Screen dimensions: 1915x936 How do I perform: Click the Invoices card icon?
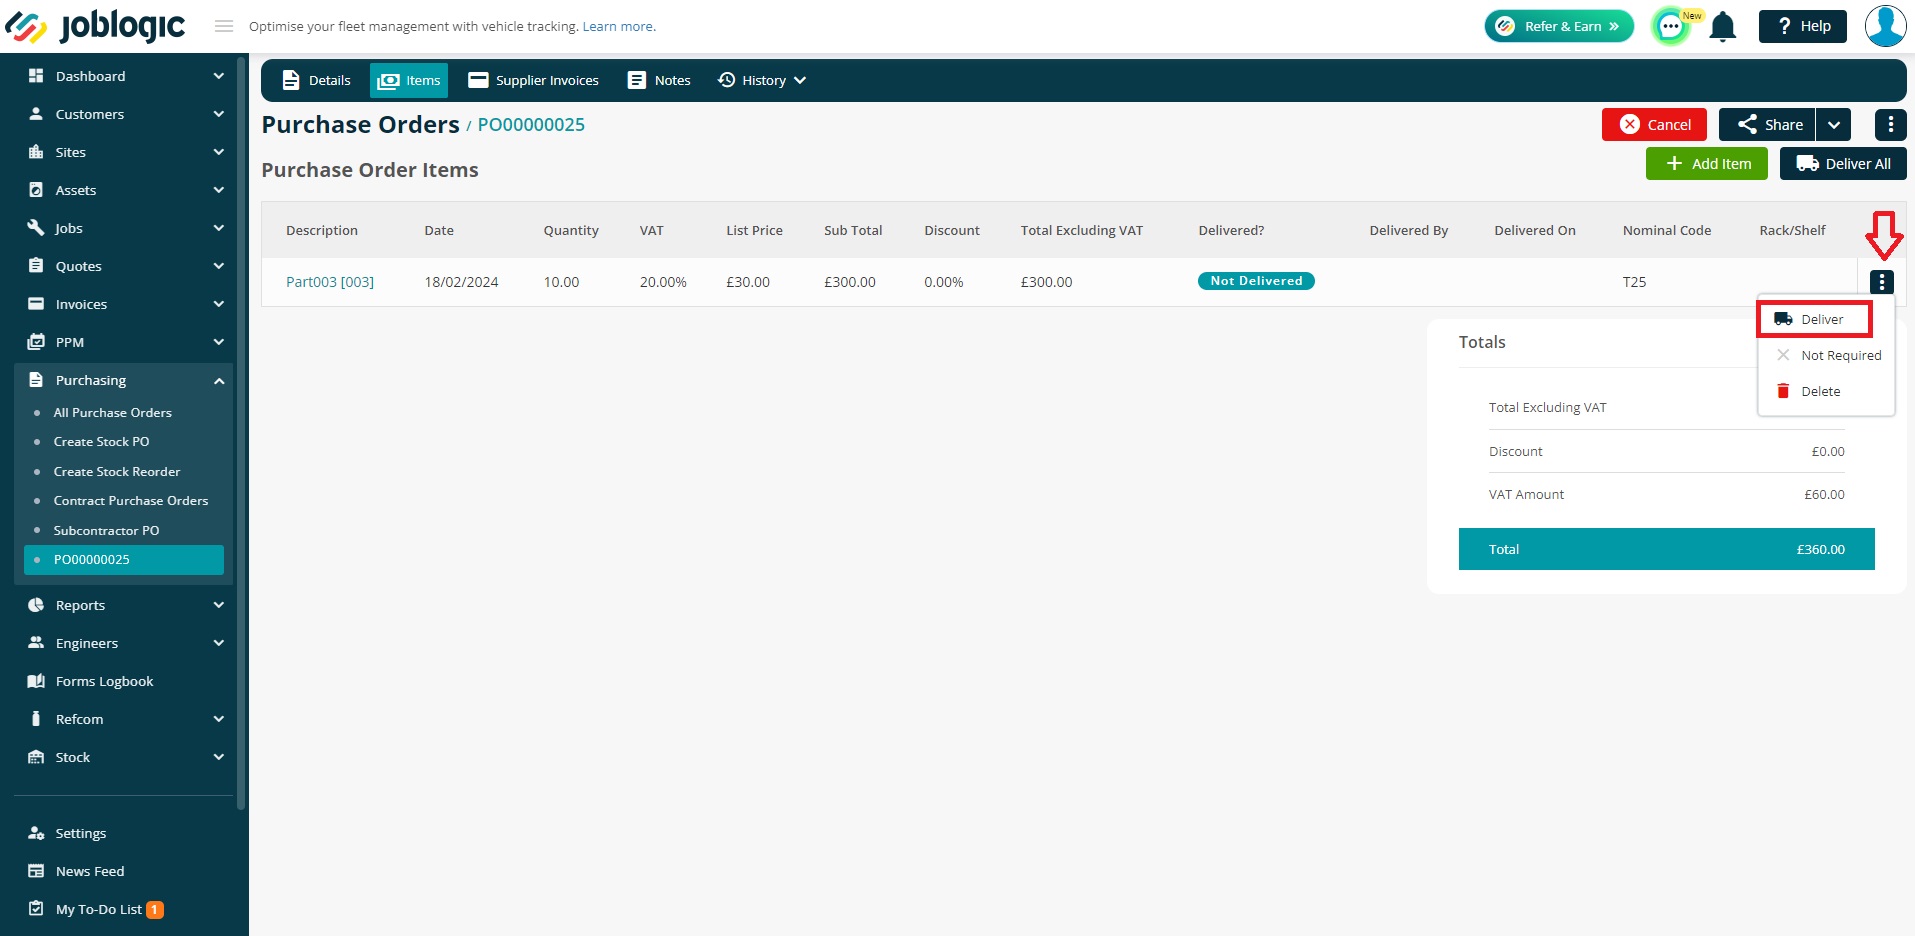coord(36,304)
